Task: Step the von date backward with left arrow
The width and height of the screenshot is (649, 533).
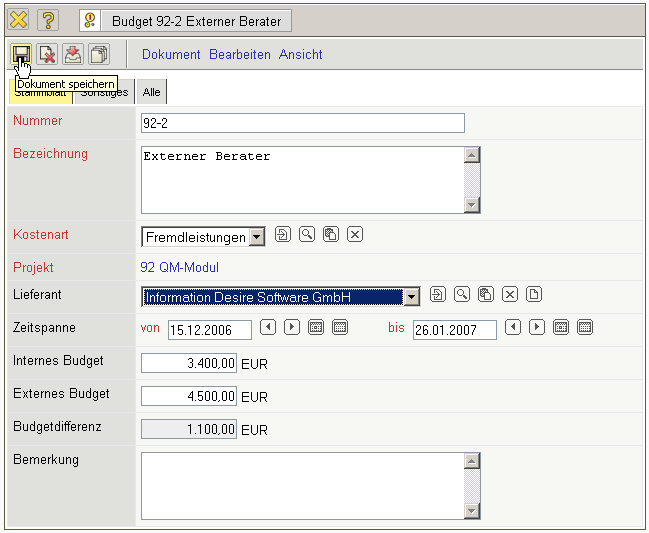Action: pos(268,327)
